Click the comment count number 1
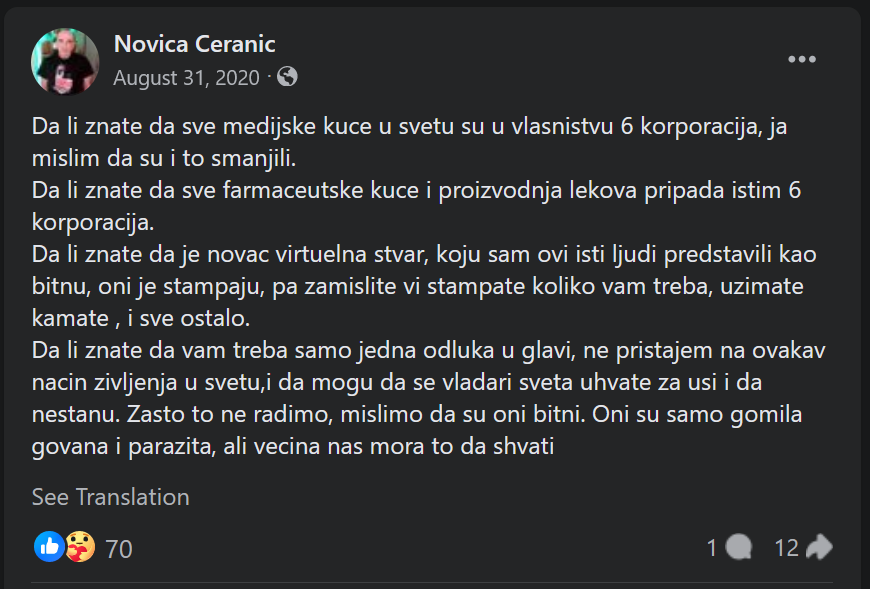 click(x=712, y=548)
